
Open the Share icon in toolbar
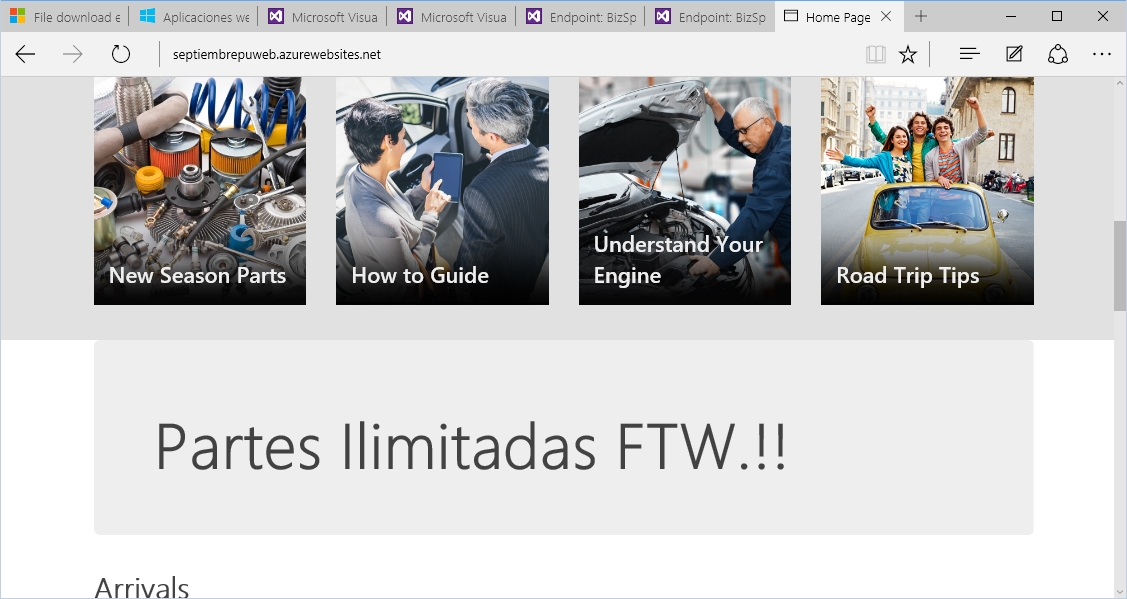pyautogui.click(x=1058, y=54)
